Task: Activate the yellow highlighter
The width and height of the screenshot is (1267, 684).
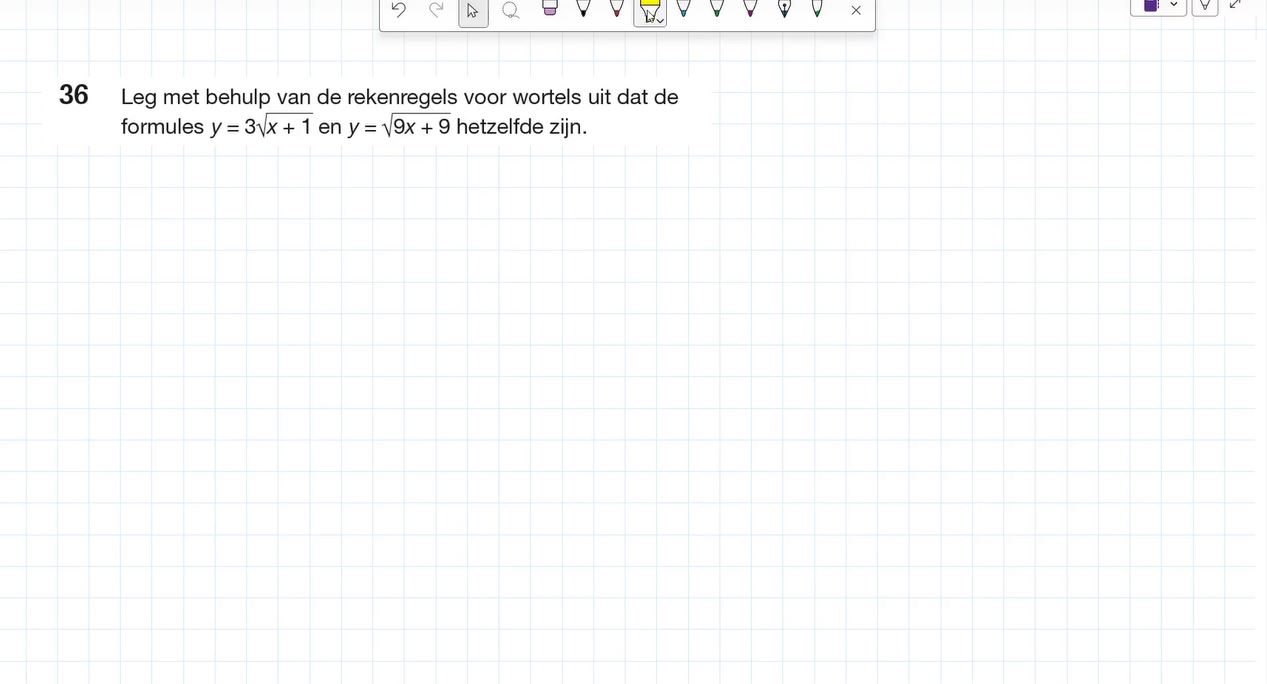Action: click(x=648, y=10)
